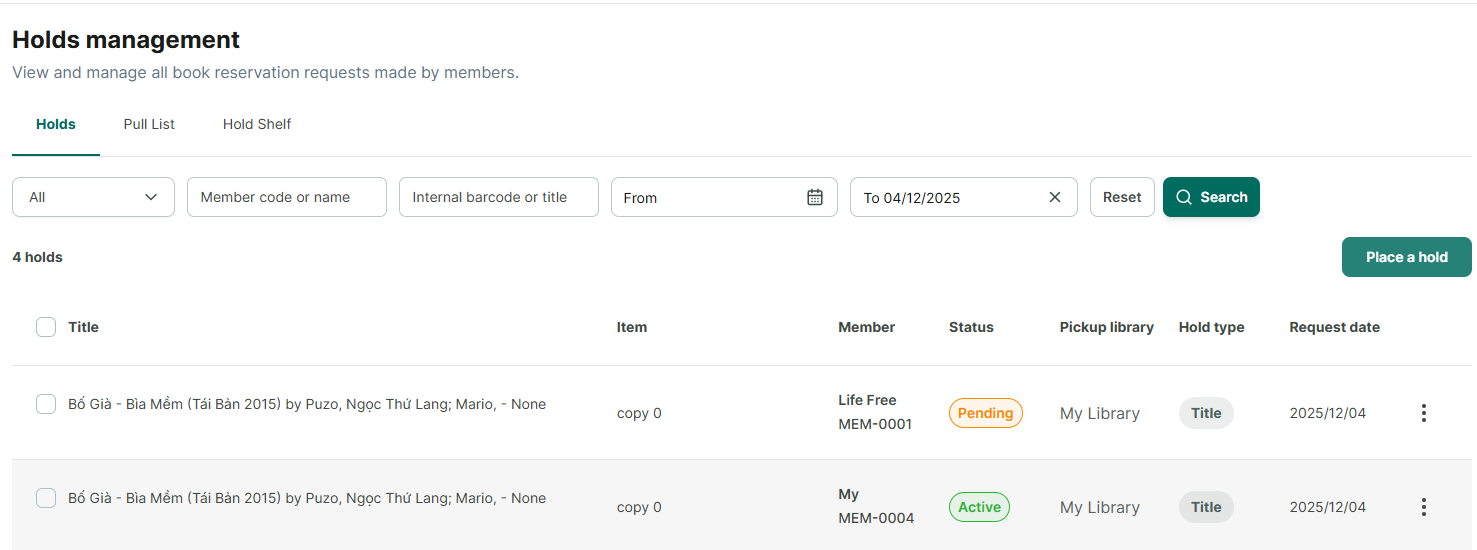Viewport: 1477px width, 550px height.
Task: Click the Status column header
Action: [971, 327]
